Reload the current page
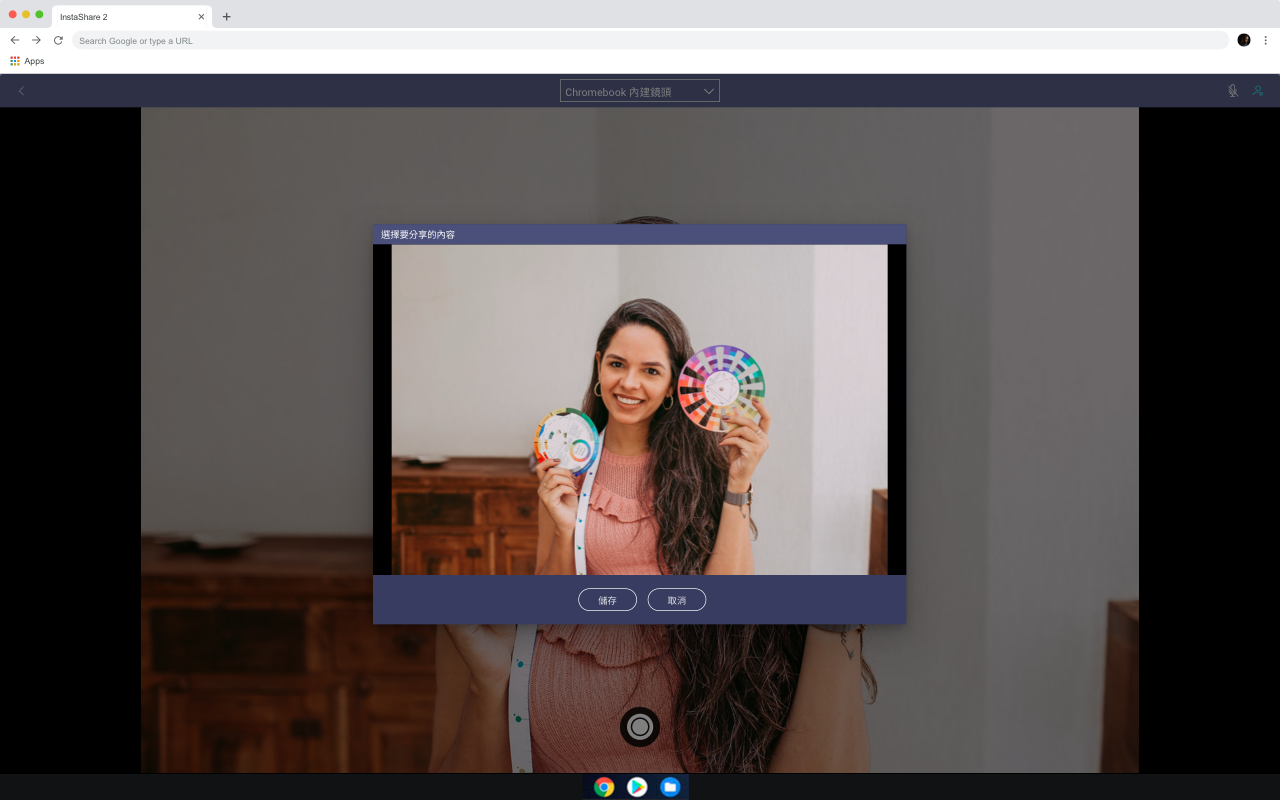This screenshot has width=1280, height=800. [58, 40]
